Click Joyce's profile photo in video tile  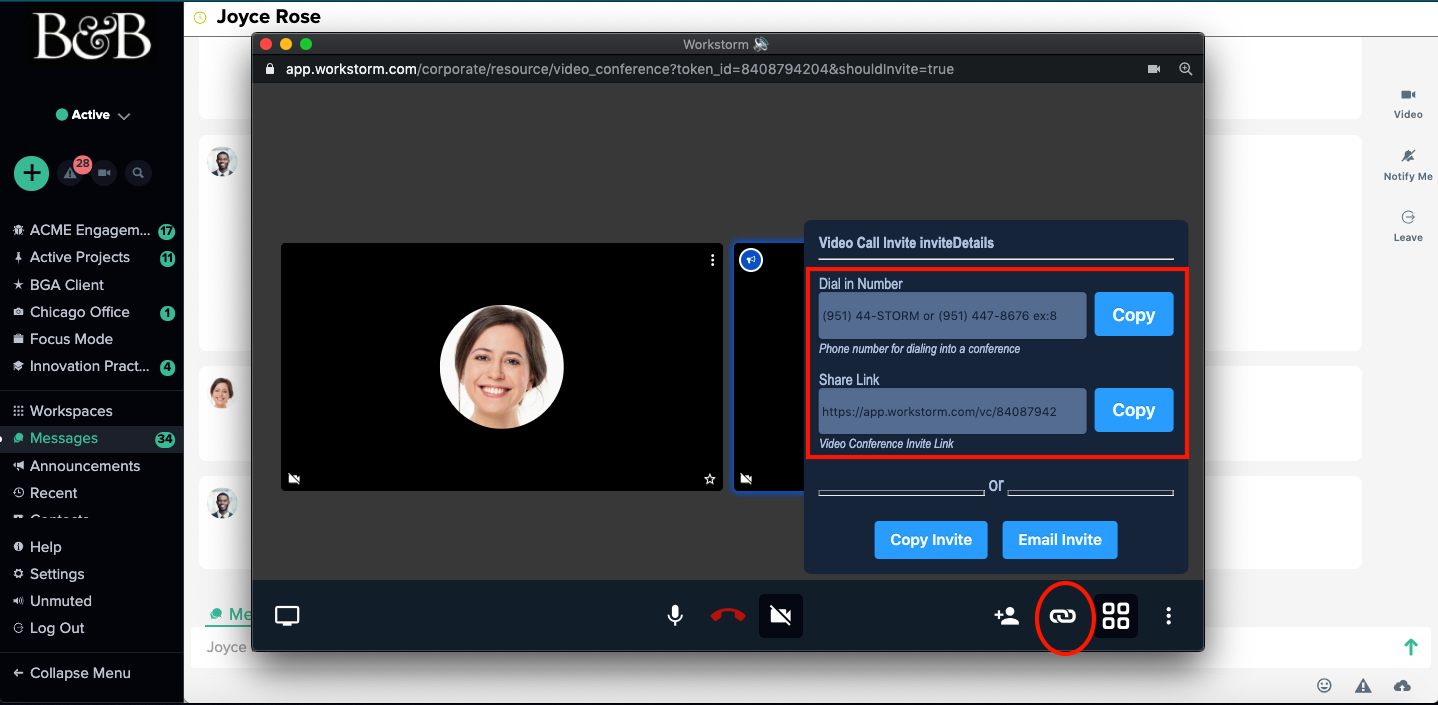point(502,367)
